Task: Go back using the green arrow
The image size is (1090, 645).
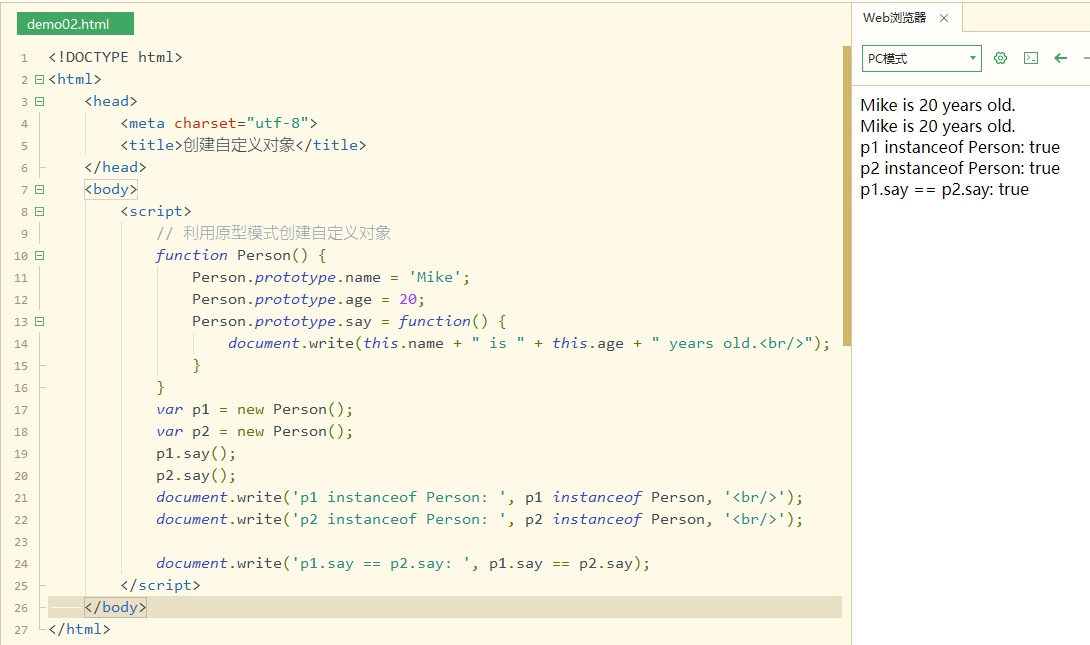Action: click(1060, 58)
